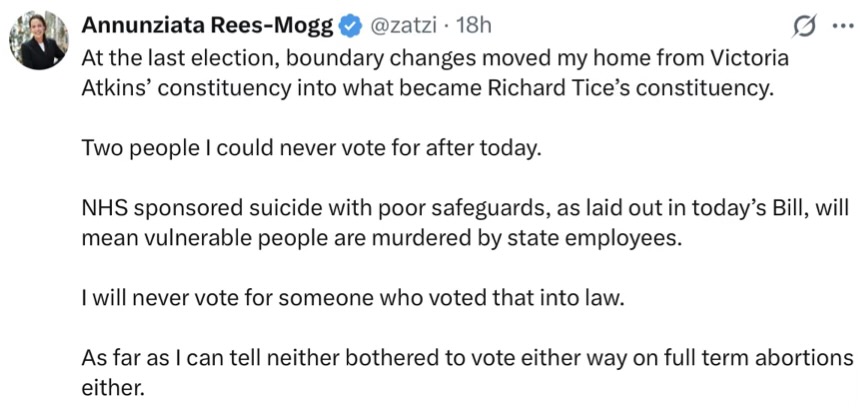Click the blue verified checkmark badge
The width and height of the screenshot is (860, 412).
351,26
